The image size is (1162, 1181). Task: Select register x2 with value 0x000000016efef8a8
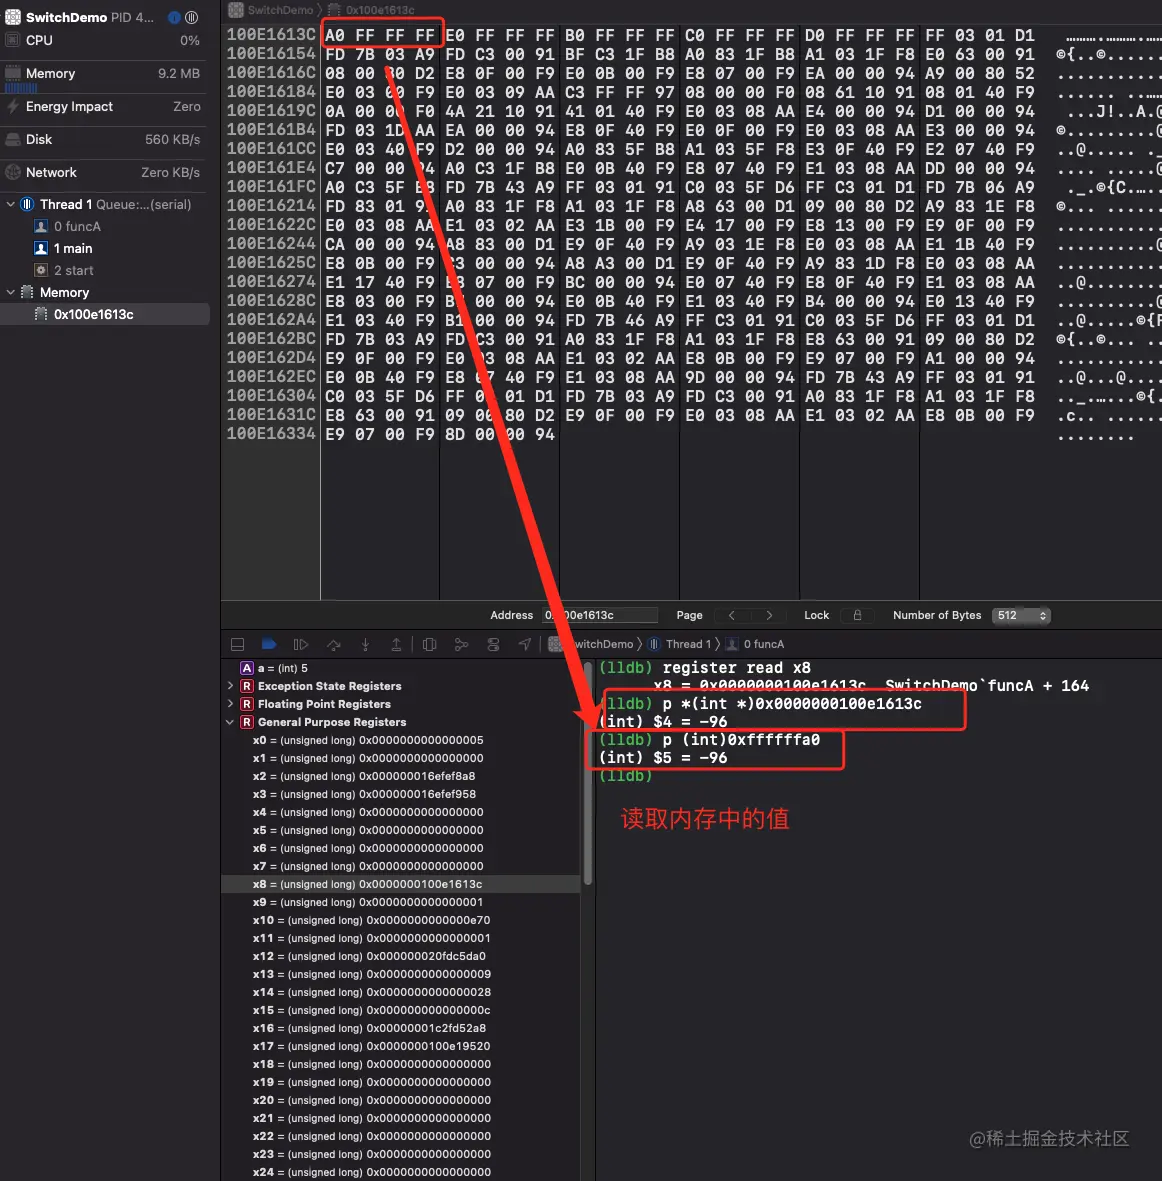pyautogui.click(x=402, y=777)
